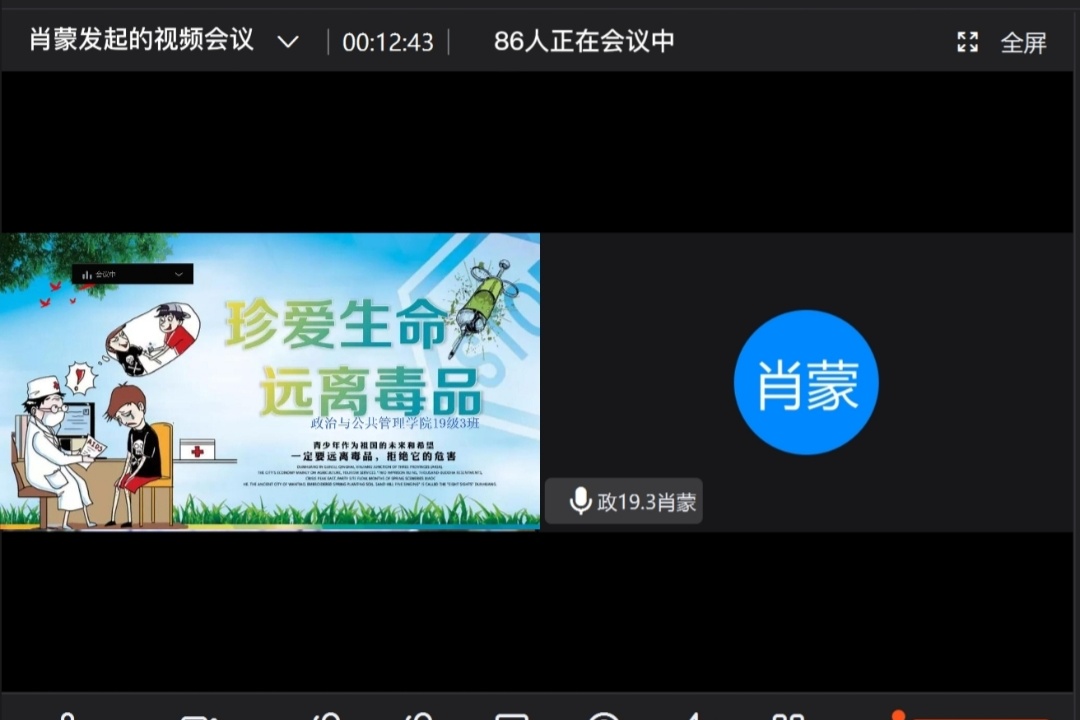Click the 00:12:43 meeting timer
Image resolution: width=1080 pixels, height=720 pixels.
tap(388, 42)
